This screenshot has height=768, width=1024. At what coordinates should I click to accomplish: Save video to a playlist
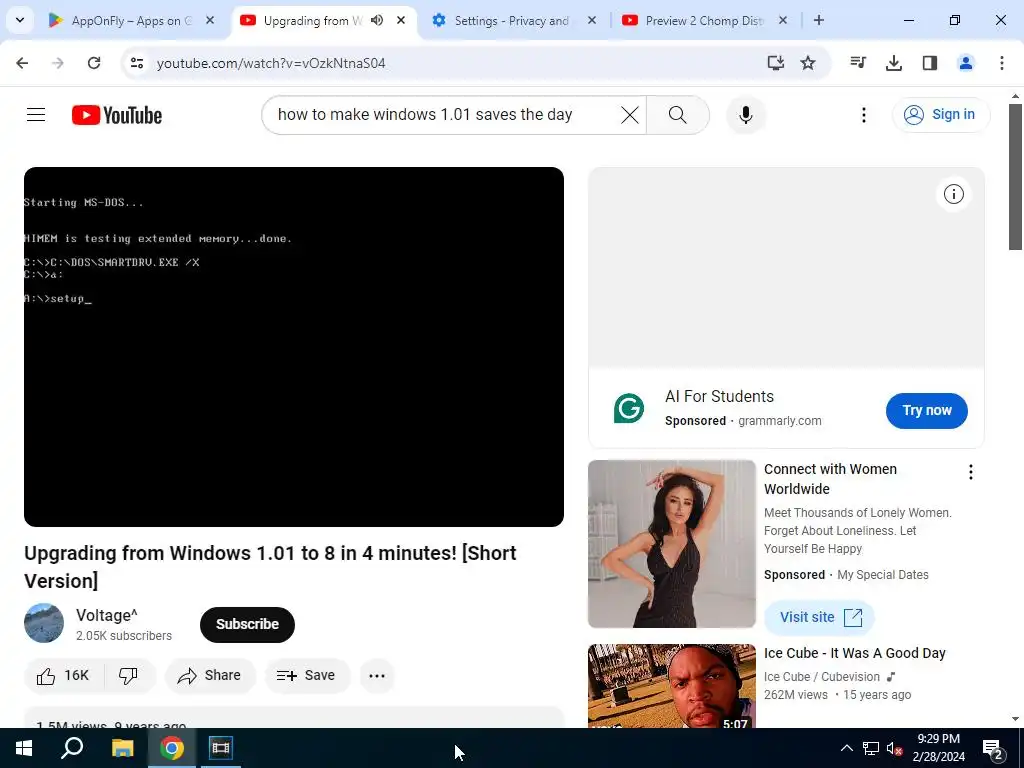[307, 675]
